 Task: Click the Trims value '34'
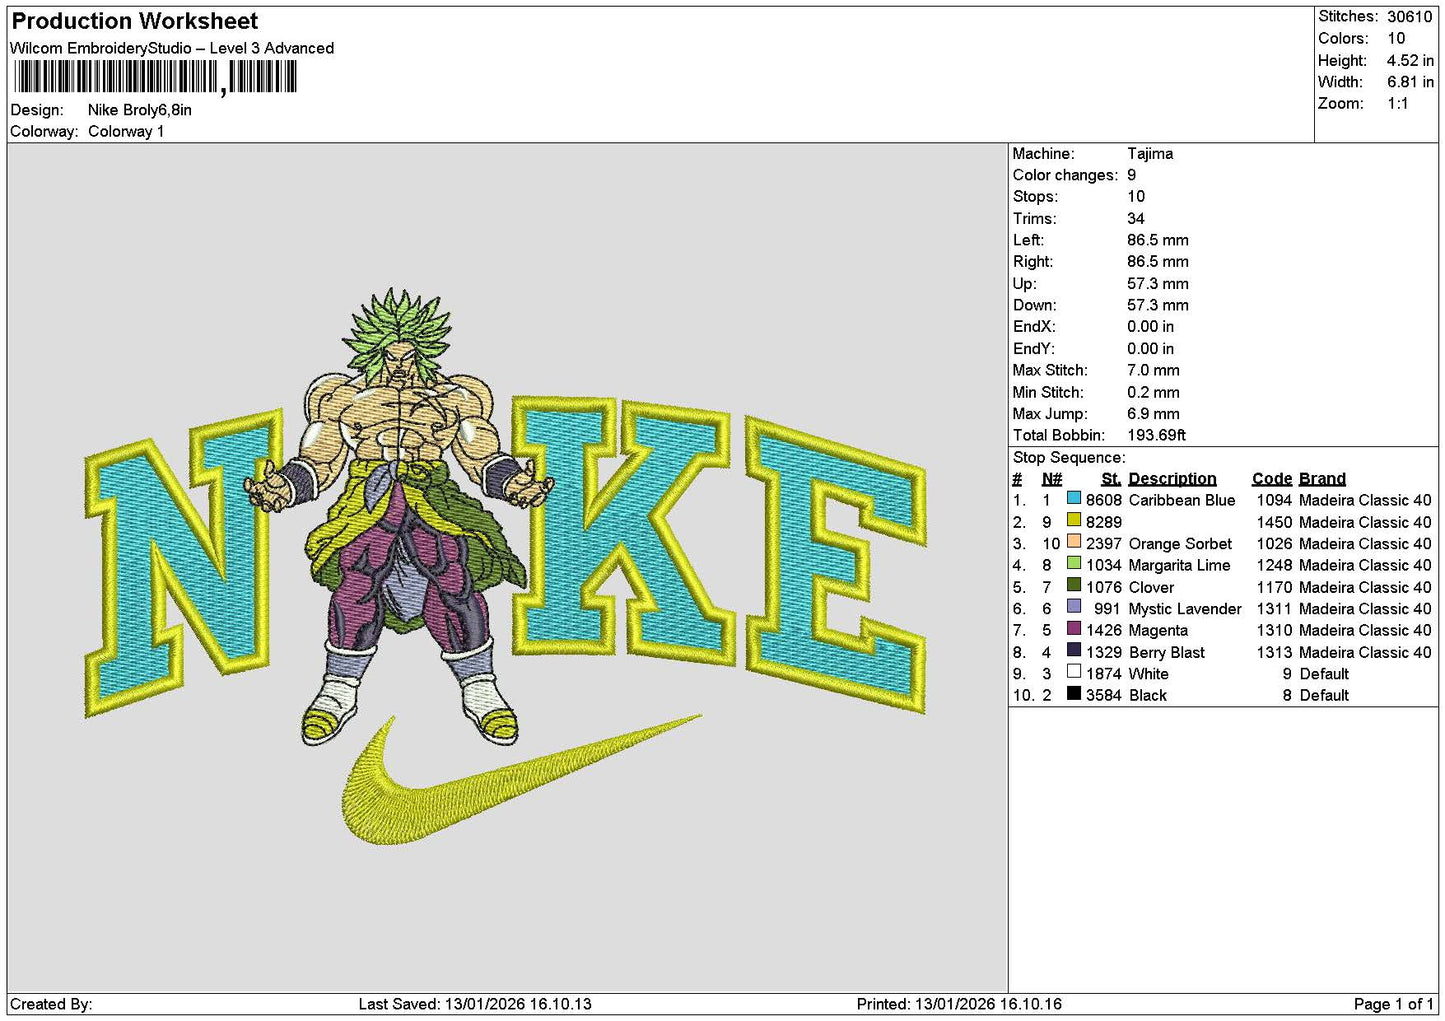click(1136, 218)
